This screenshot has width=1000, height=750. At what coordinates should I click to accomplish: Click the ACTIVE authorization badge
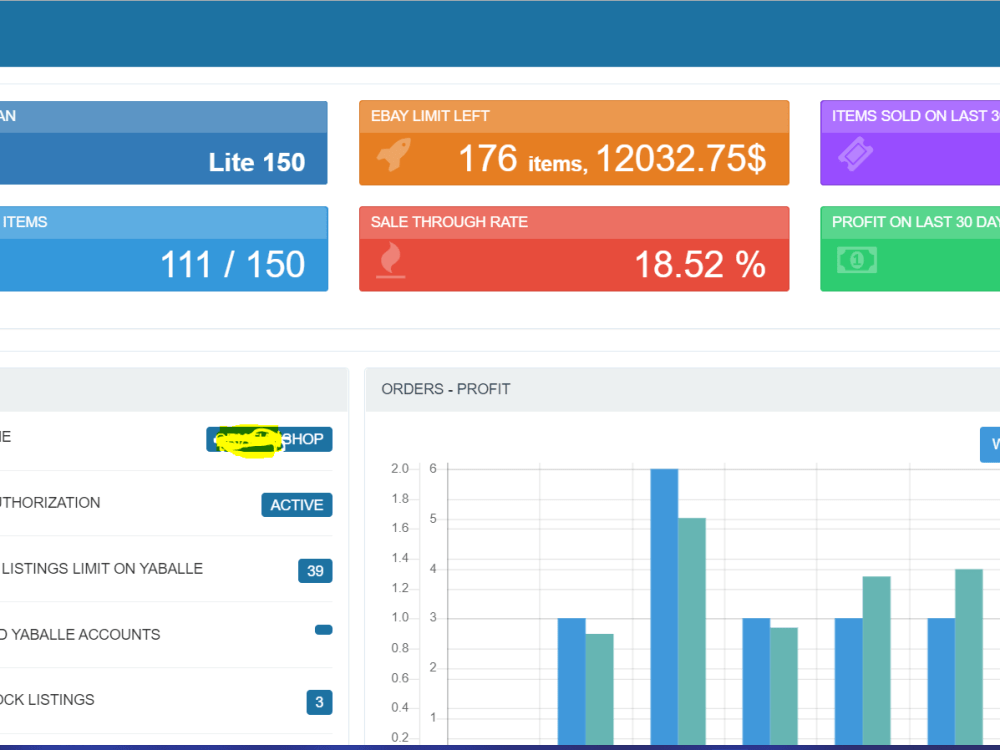[x=297, y=505]
